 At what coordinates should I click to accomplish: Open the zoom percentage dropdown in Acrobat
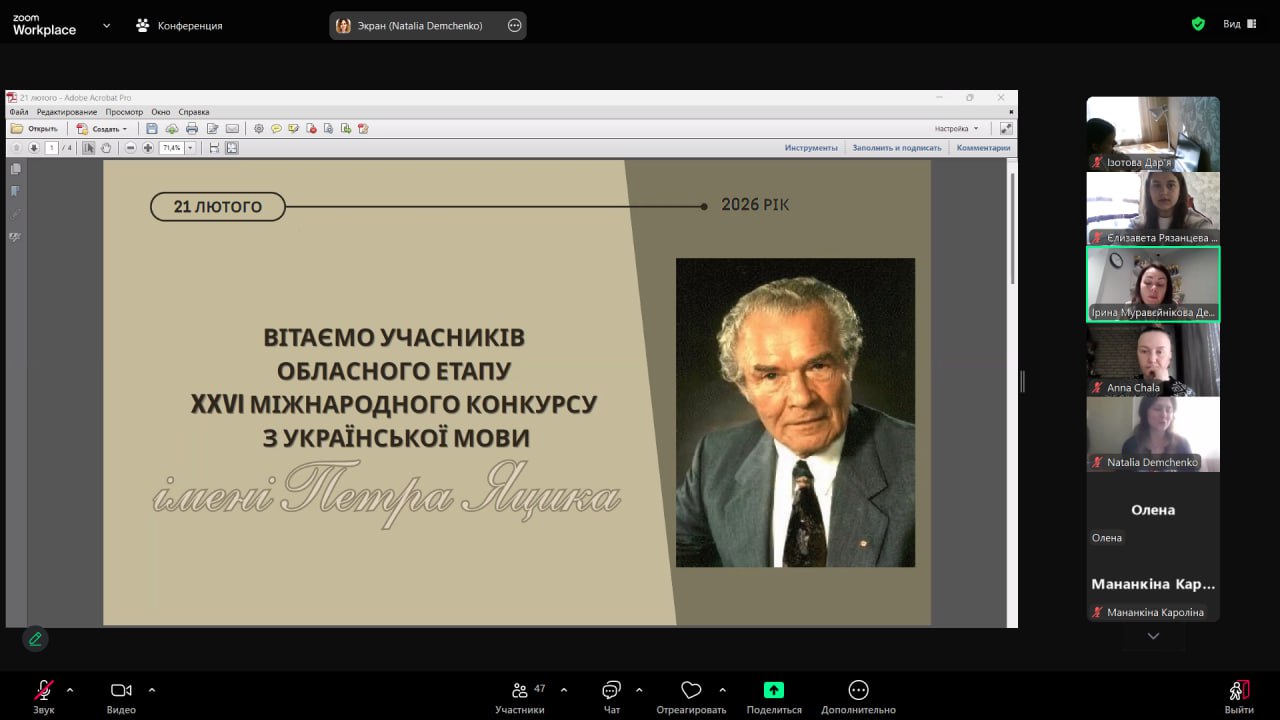point(190,148)
